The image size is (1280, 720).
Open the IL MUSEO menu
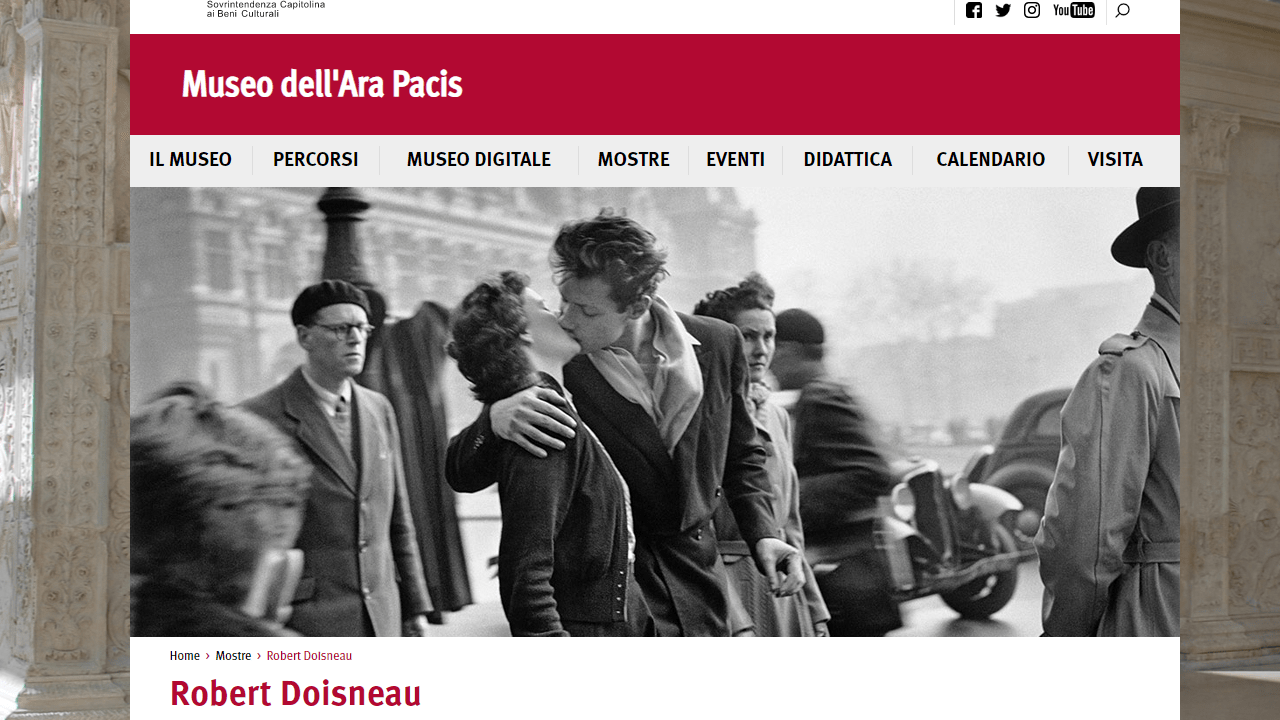190,160
